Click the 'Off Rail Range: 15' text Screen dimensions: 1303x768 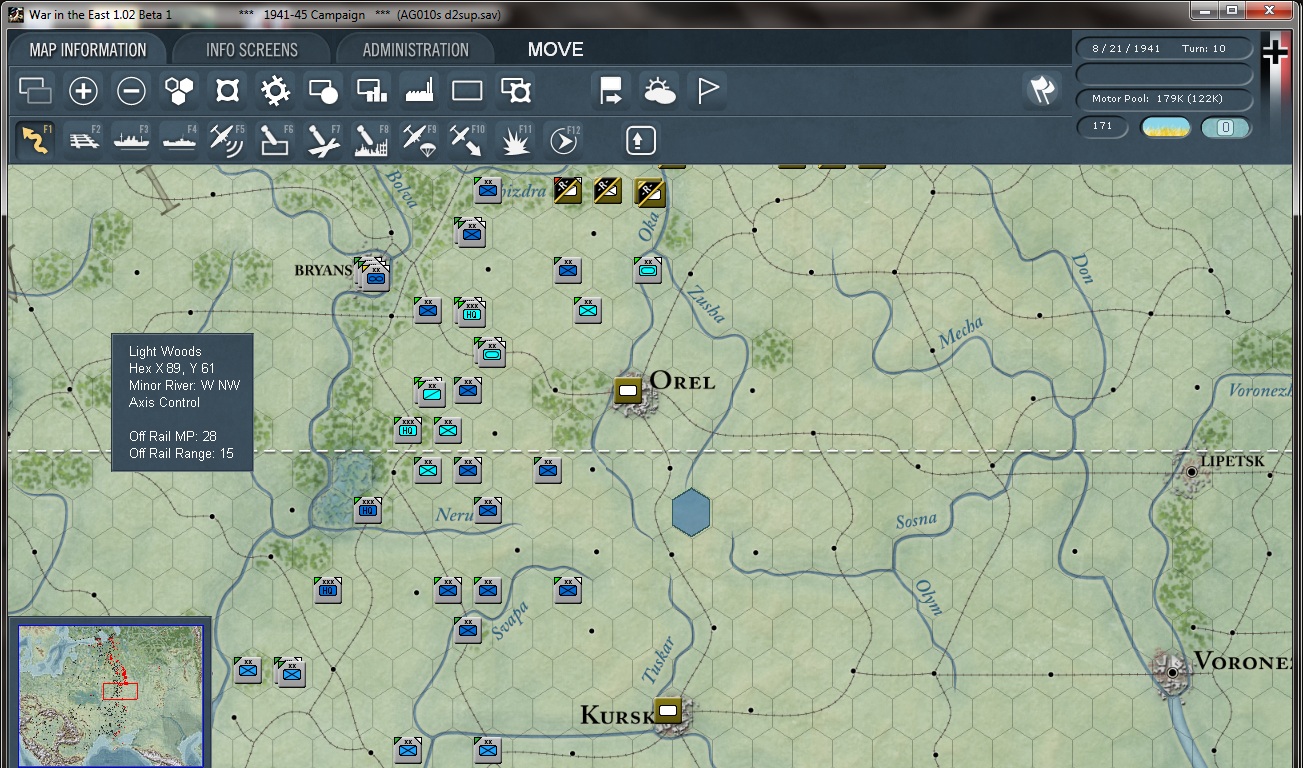[x=181, y=453]
